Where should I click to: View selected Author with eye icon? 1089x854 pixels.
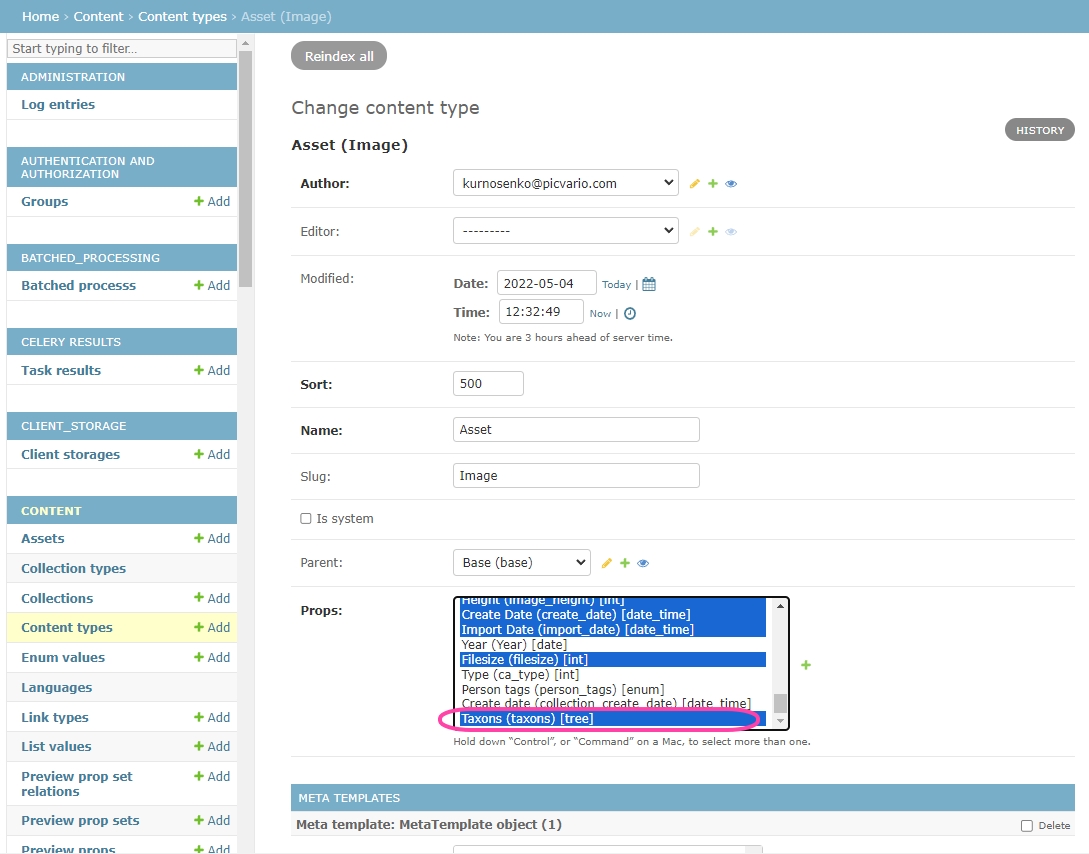(731, 184)
